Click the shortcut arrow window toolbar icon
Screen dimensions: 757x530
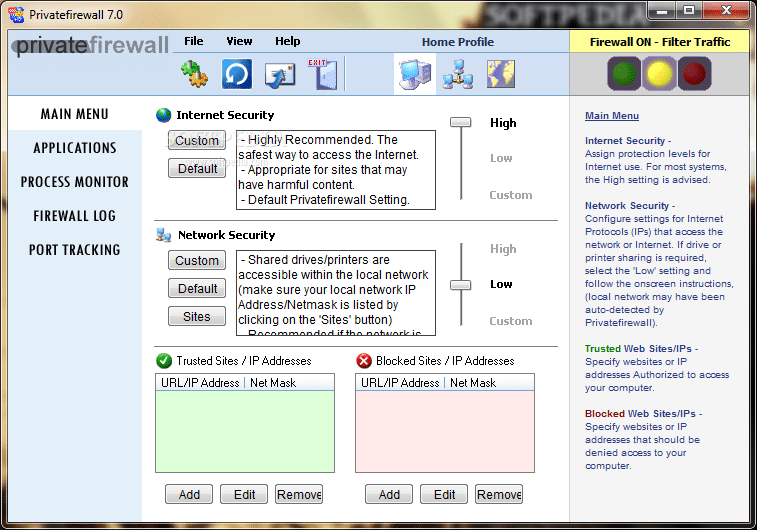click(280, 75)
